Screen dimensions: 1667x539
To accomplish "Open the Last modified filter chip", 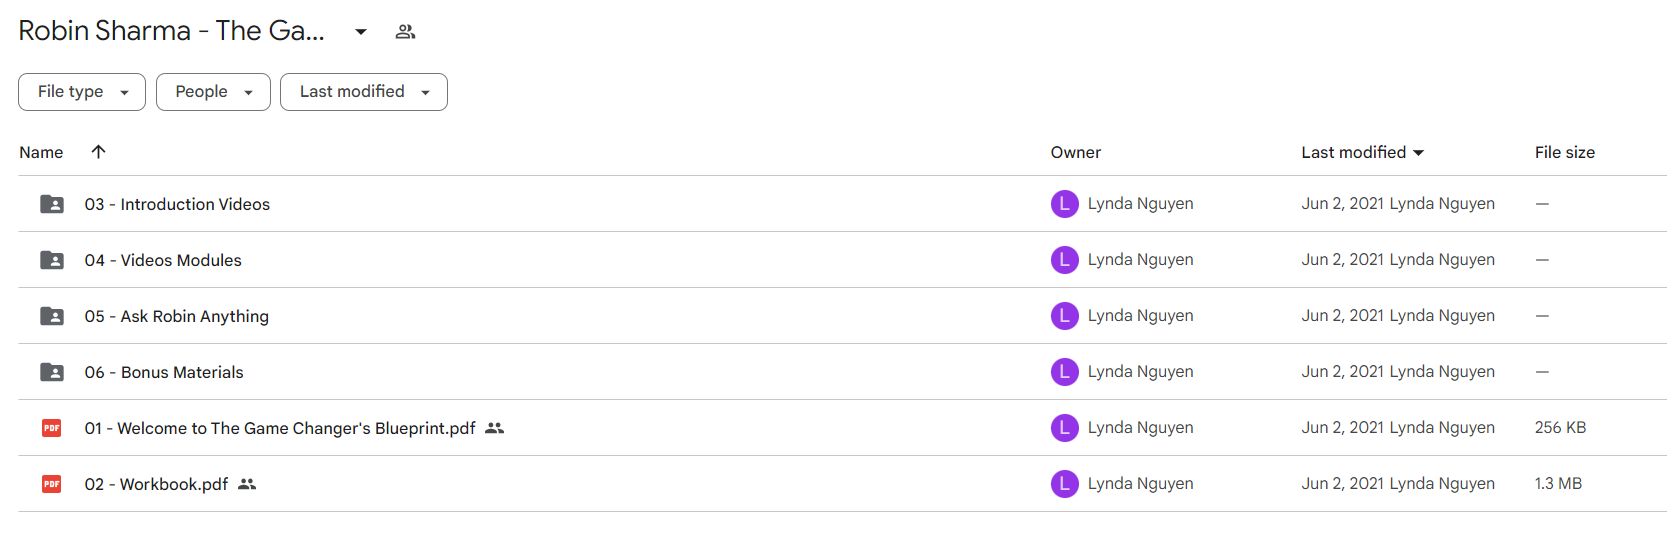I will point(364,92).
